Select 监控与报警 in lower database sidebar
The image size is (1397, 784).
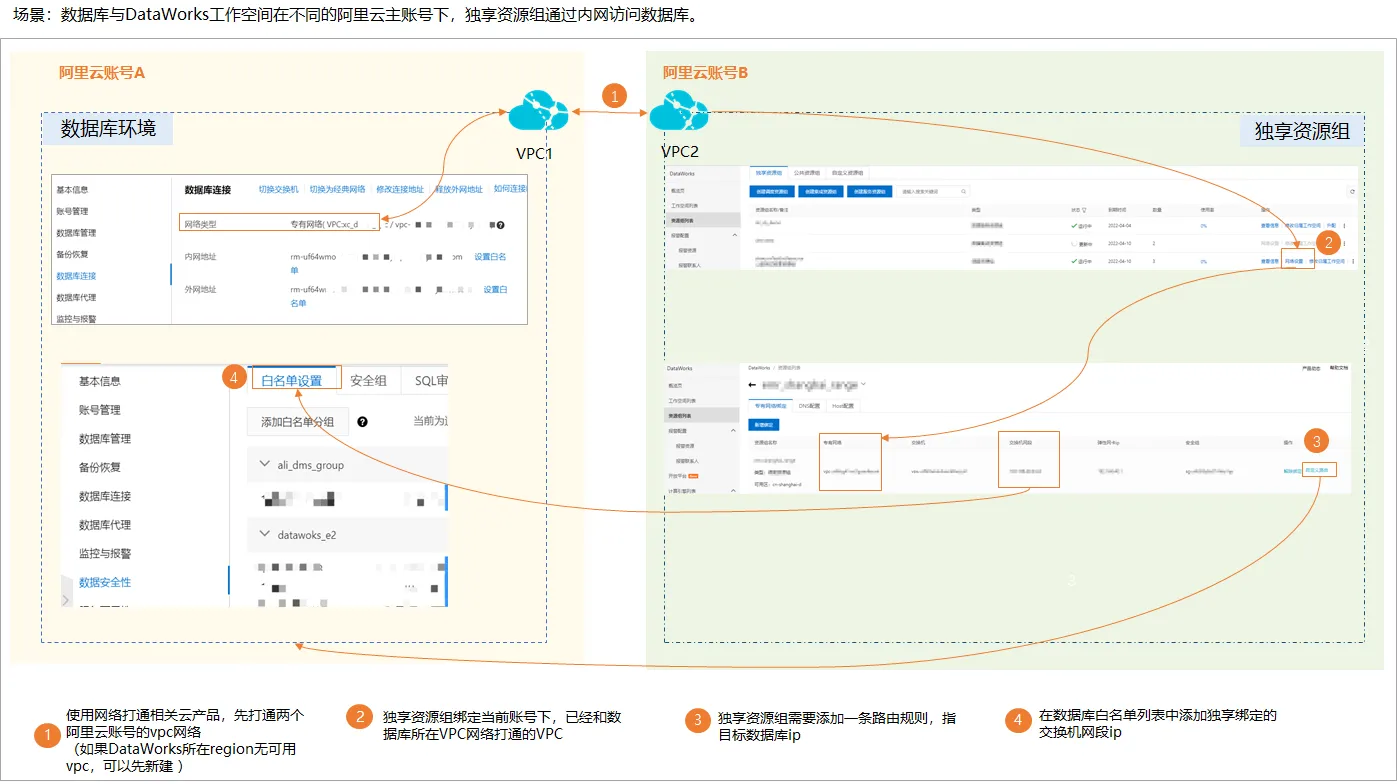[105, 553]
